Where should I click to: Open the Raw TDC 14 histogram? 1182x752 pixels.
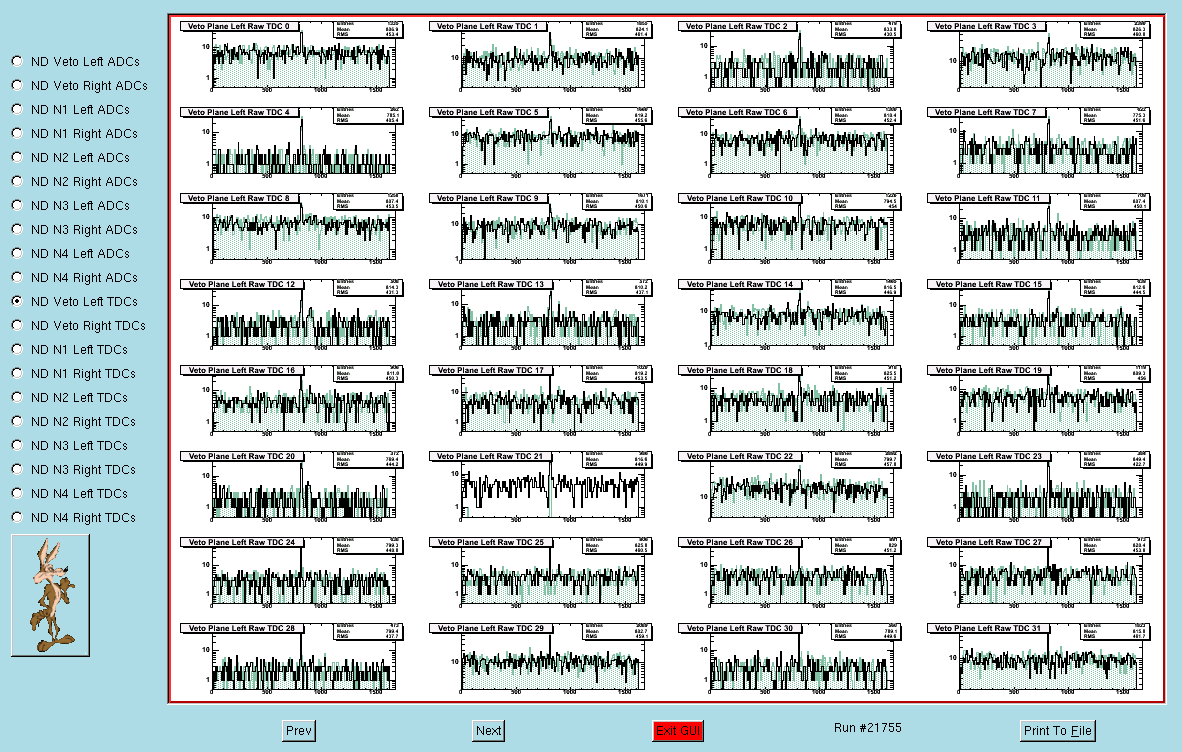tap(790, 316)
